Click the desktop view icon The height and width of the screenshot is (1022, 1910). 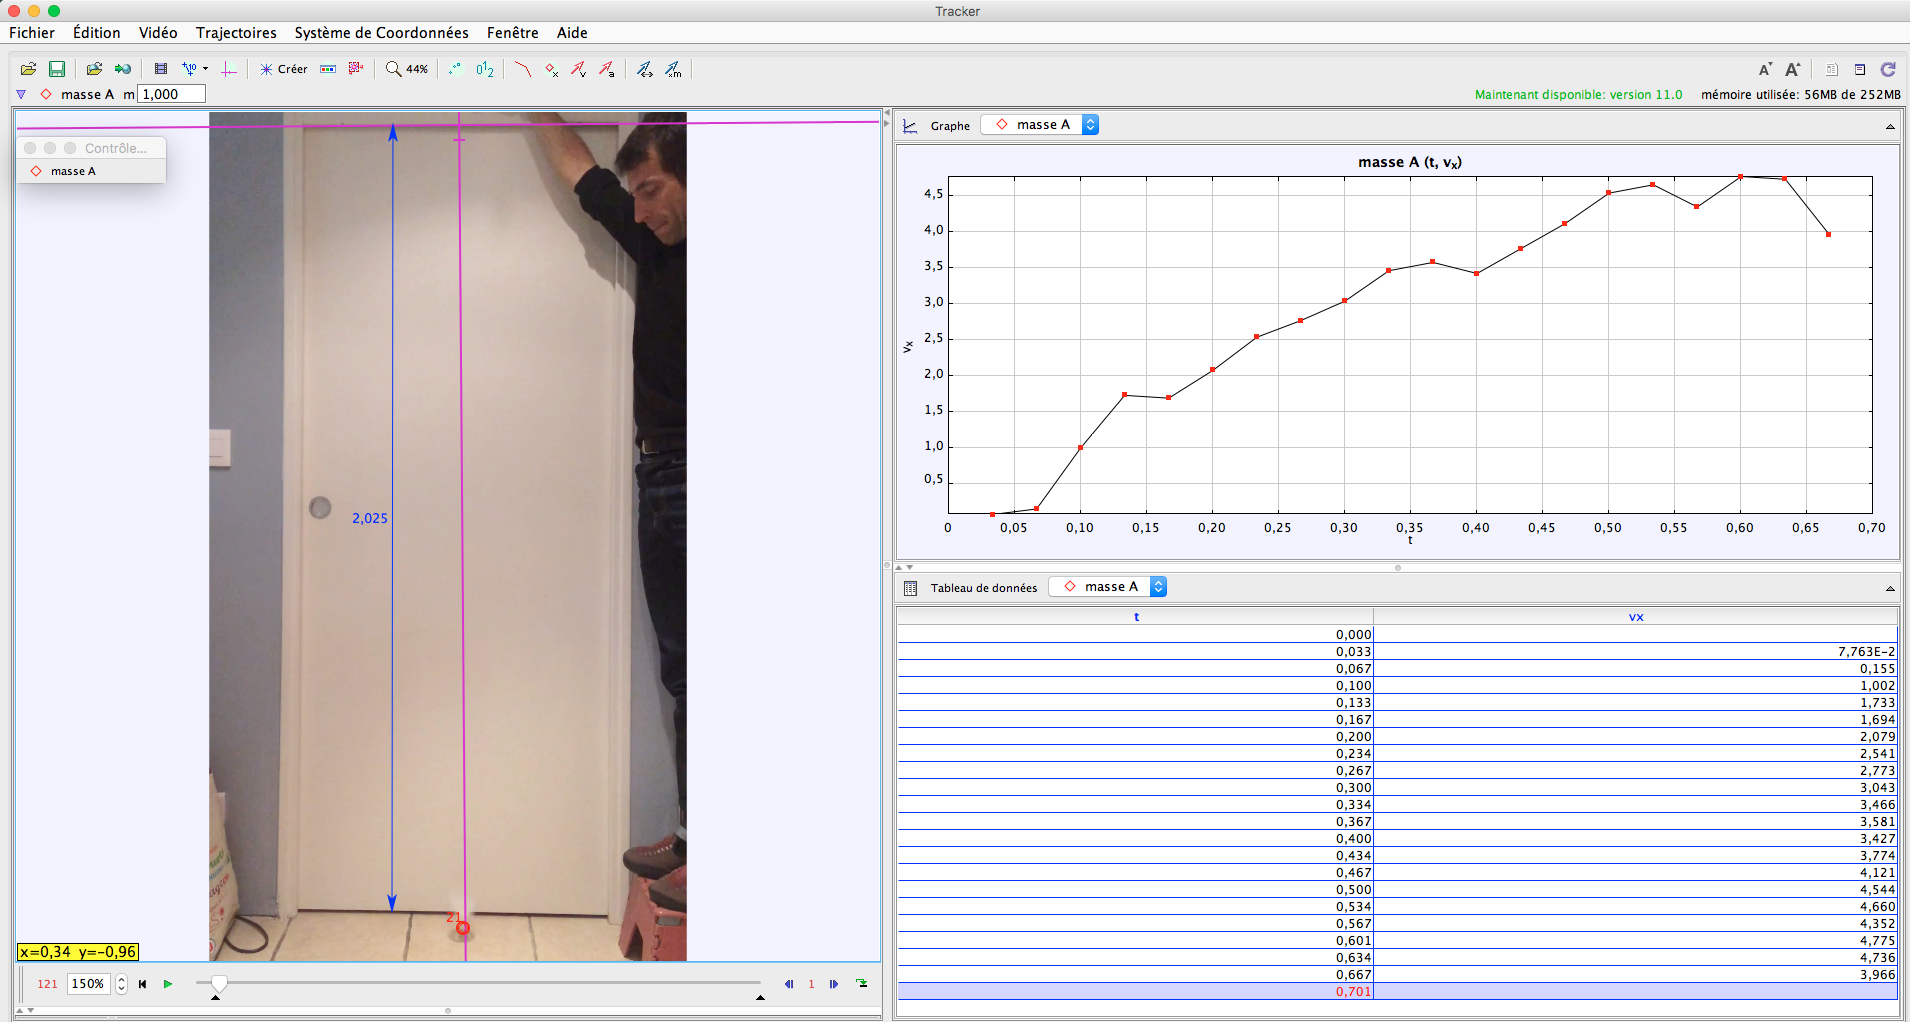pyautogui.click(x=1860, y=69)
